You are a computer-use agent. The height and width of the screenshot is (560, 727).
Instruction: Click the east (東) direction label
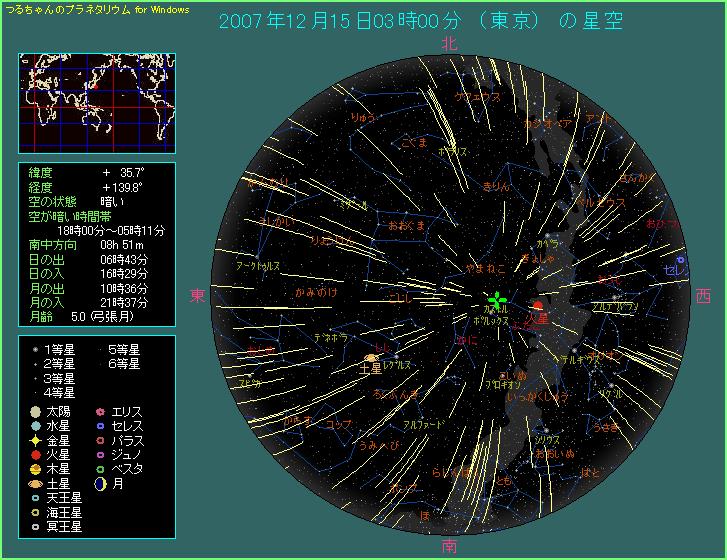pyautogui.click(x=197, y=296)
